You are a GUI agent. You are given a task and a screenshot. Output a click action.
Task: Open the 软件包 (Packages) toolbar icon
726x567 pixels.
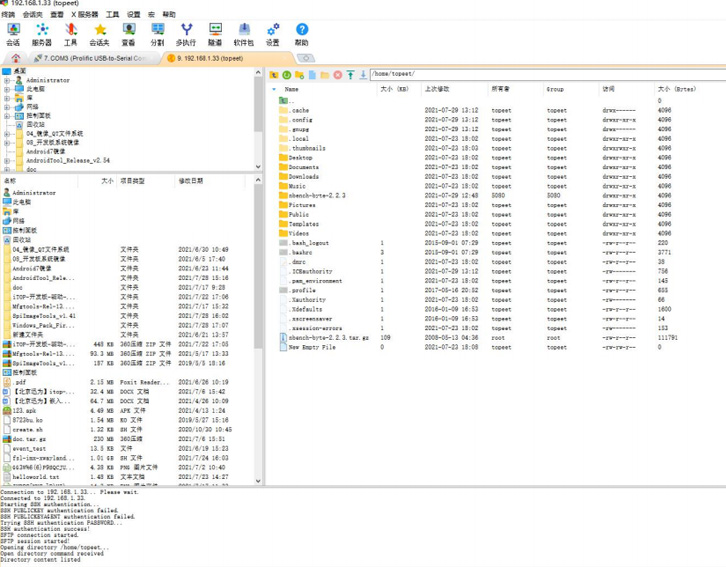pos(244,35)
